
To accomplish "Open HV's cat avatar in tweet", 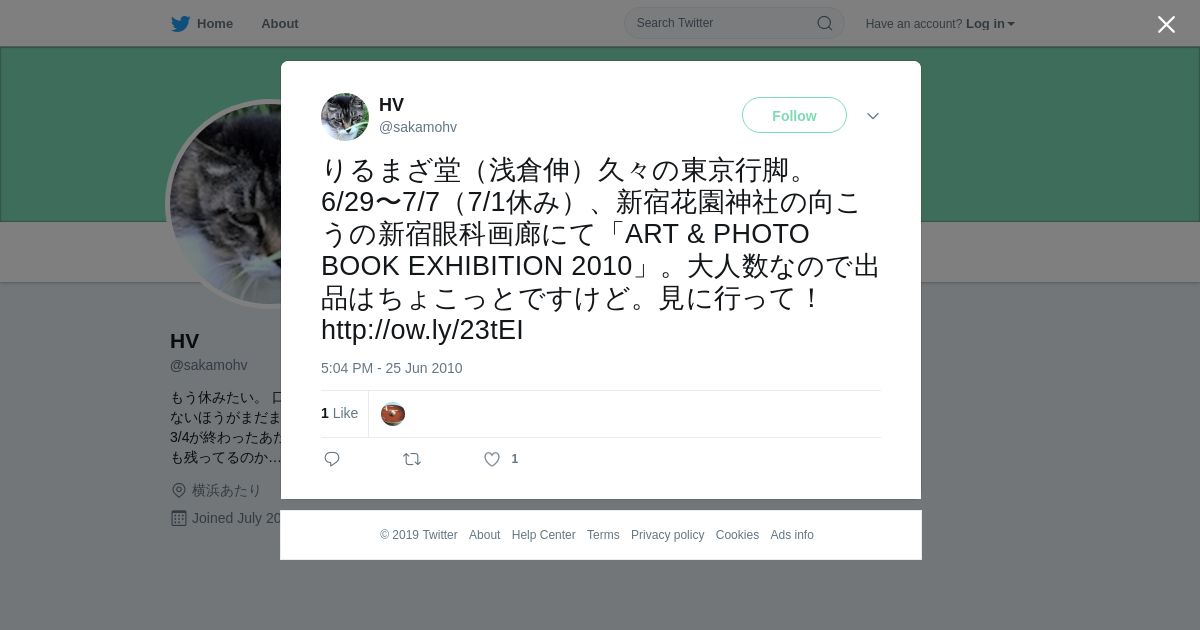I will [345, 117].
